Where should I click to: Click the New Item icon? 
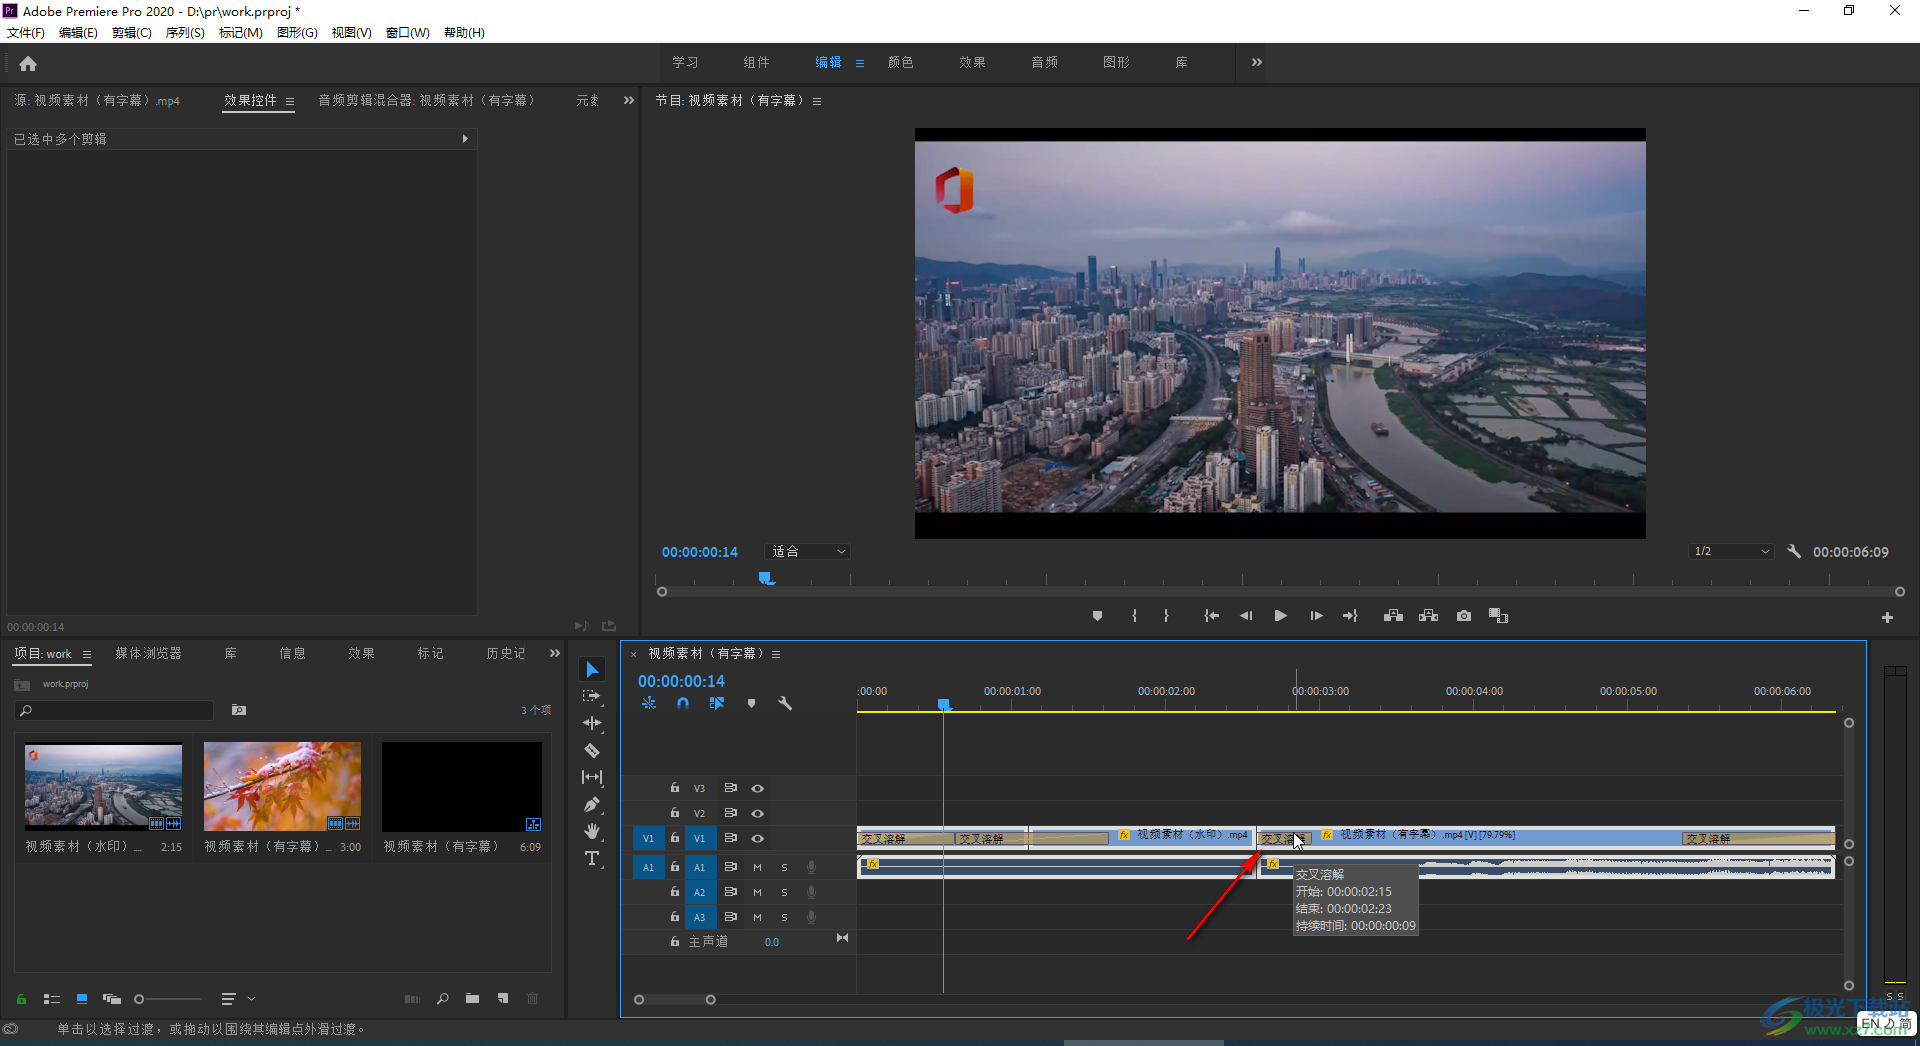pos(503,998)
